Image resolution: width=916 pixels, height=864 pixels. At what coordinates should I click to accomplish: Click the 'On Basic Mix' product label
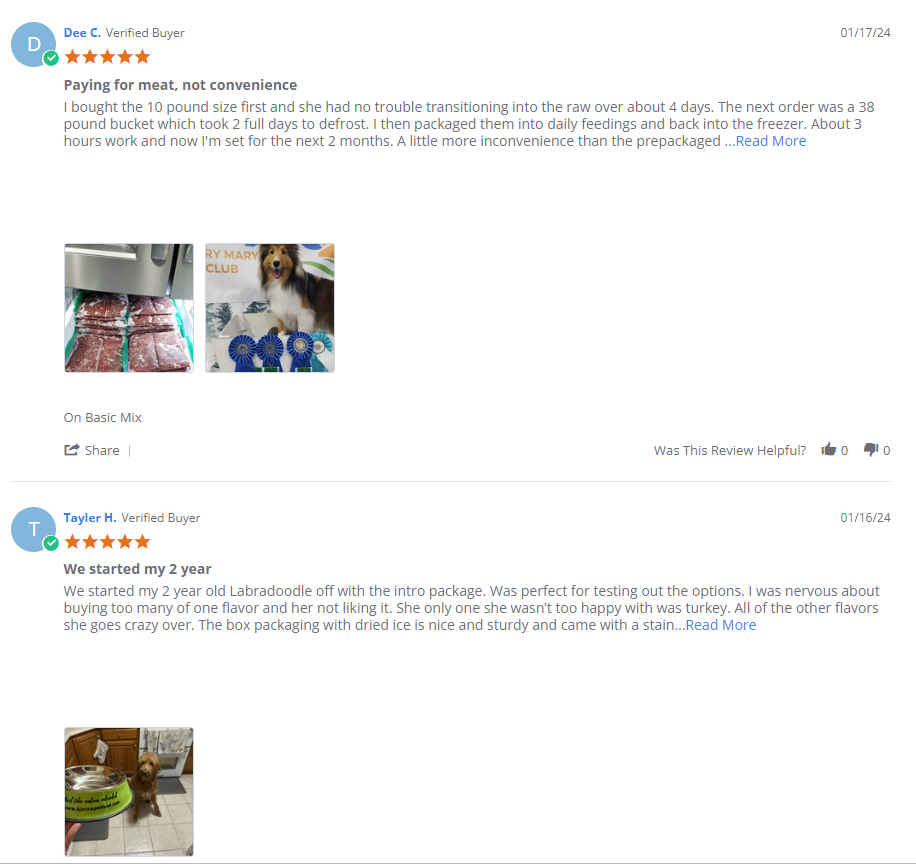[x=103, y=418]
